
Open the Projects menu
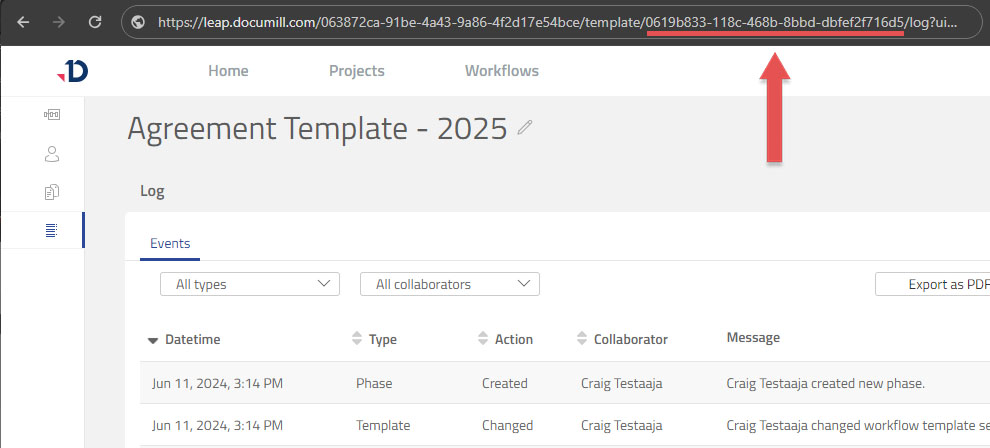(x=356, y=71)
